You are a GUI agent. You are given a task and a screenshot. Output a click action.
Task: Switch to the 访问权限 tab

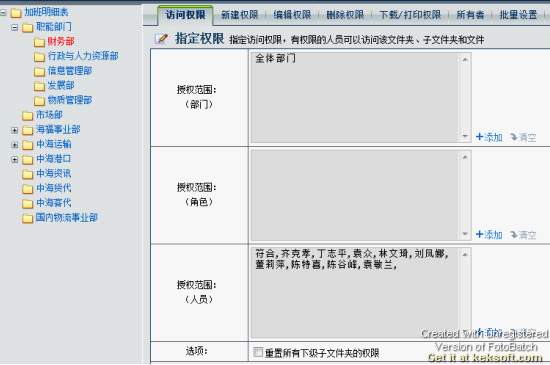(185, 15)
